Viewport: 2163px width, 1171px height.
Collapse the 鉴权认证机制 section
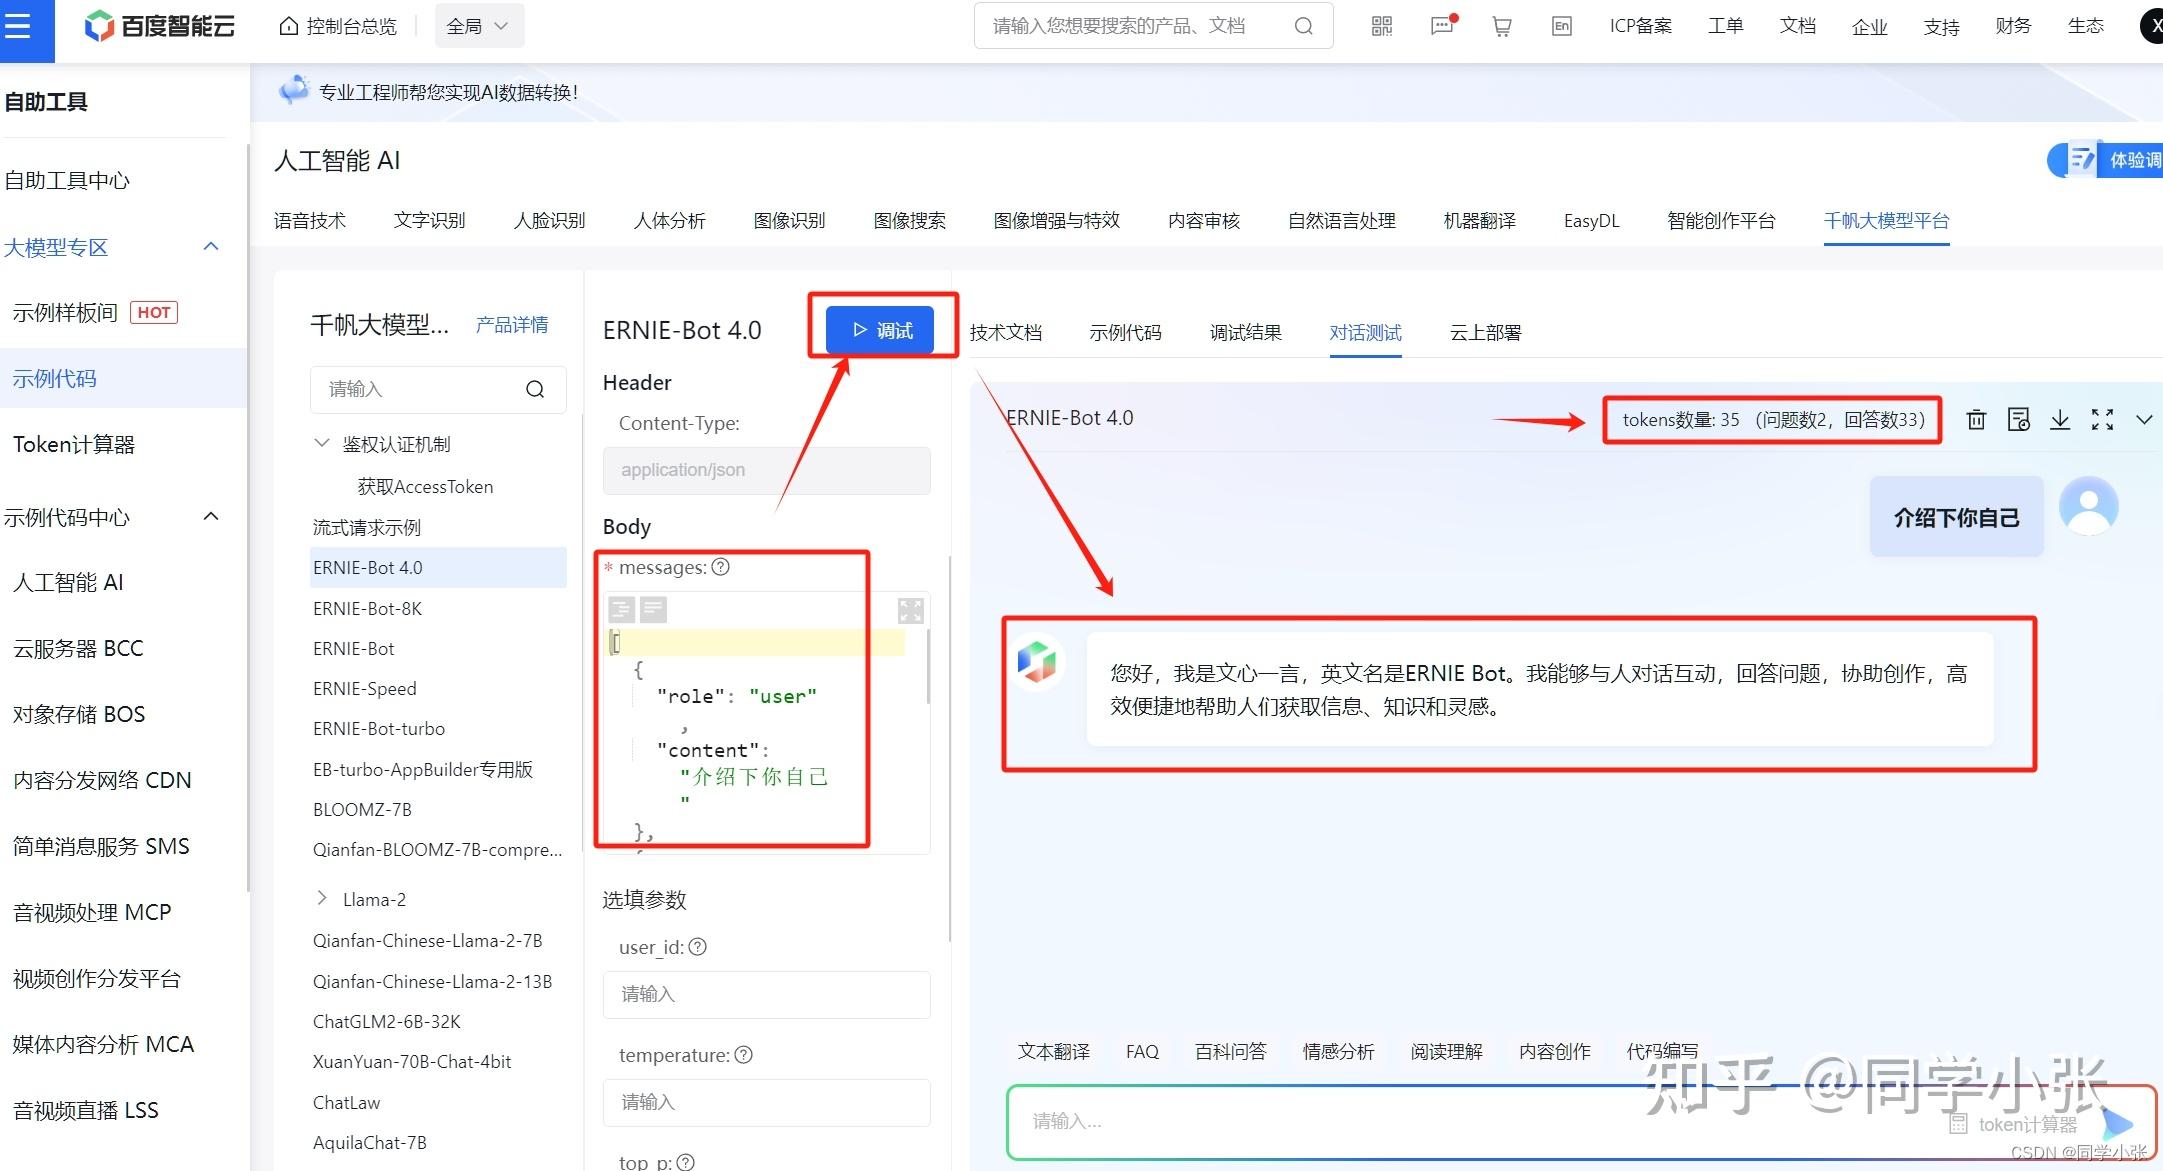[322, 443]
